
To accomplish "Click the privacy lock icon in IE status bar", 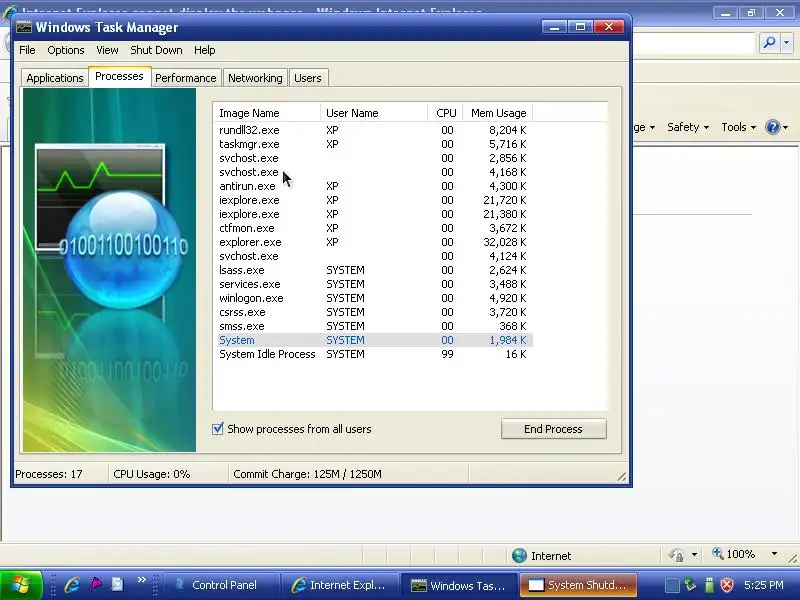I will pyautogui.click(x=677, y=555).
